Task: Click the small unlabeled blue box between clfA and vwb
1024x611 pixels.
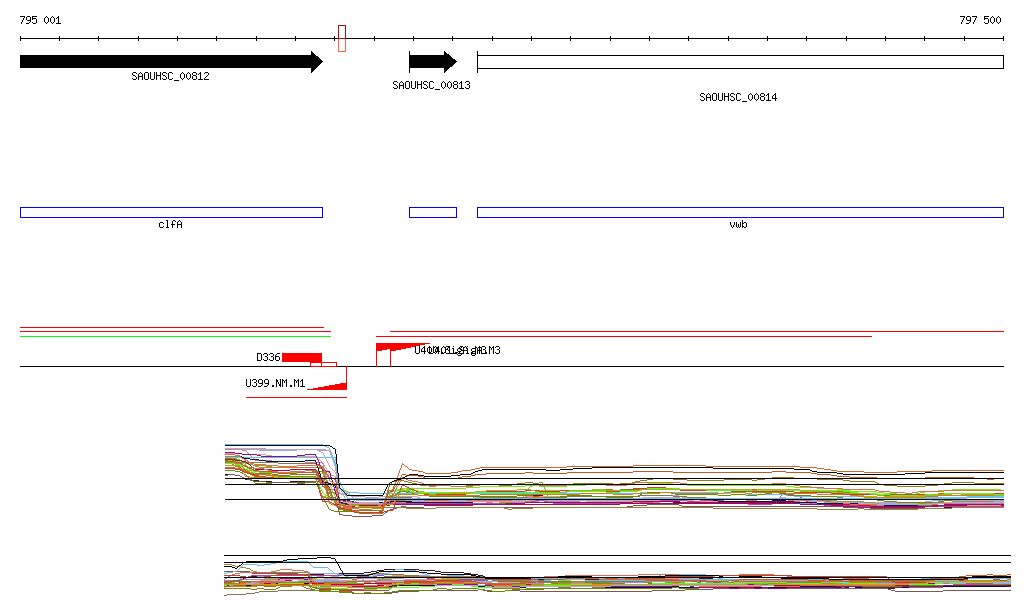Action: tap(433, 212)
